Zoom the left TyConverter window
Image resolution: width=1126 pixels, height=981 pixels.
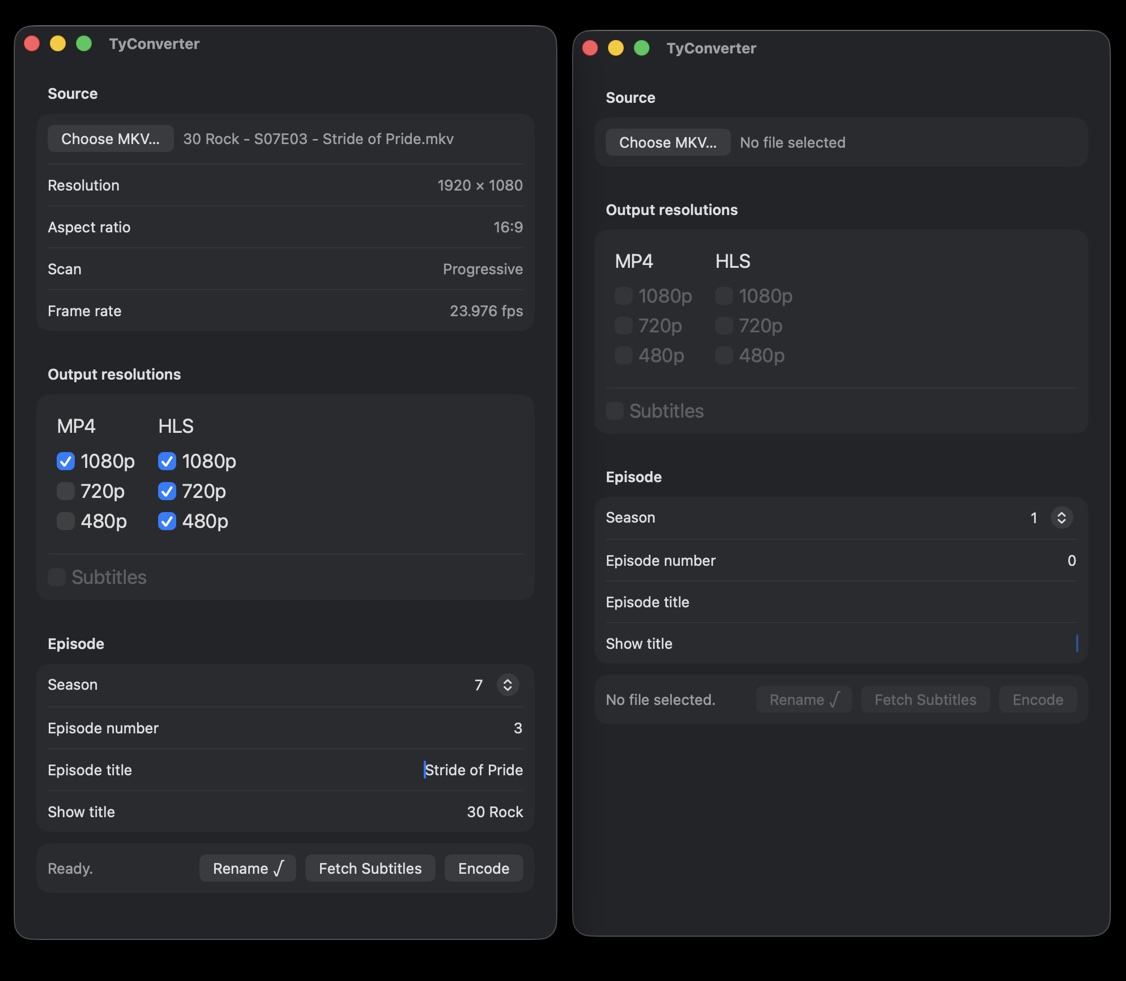point(83,44)
